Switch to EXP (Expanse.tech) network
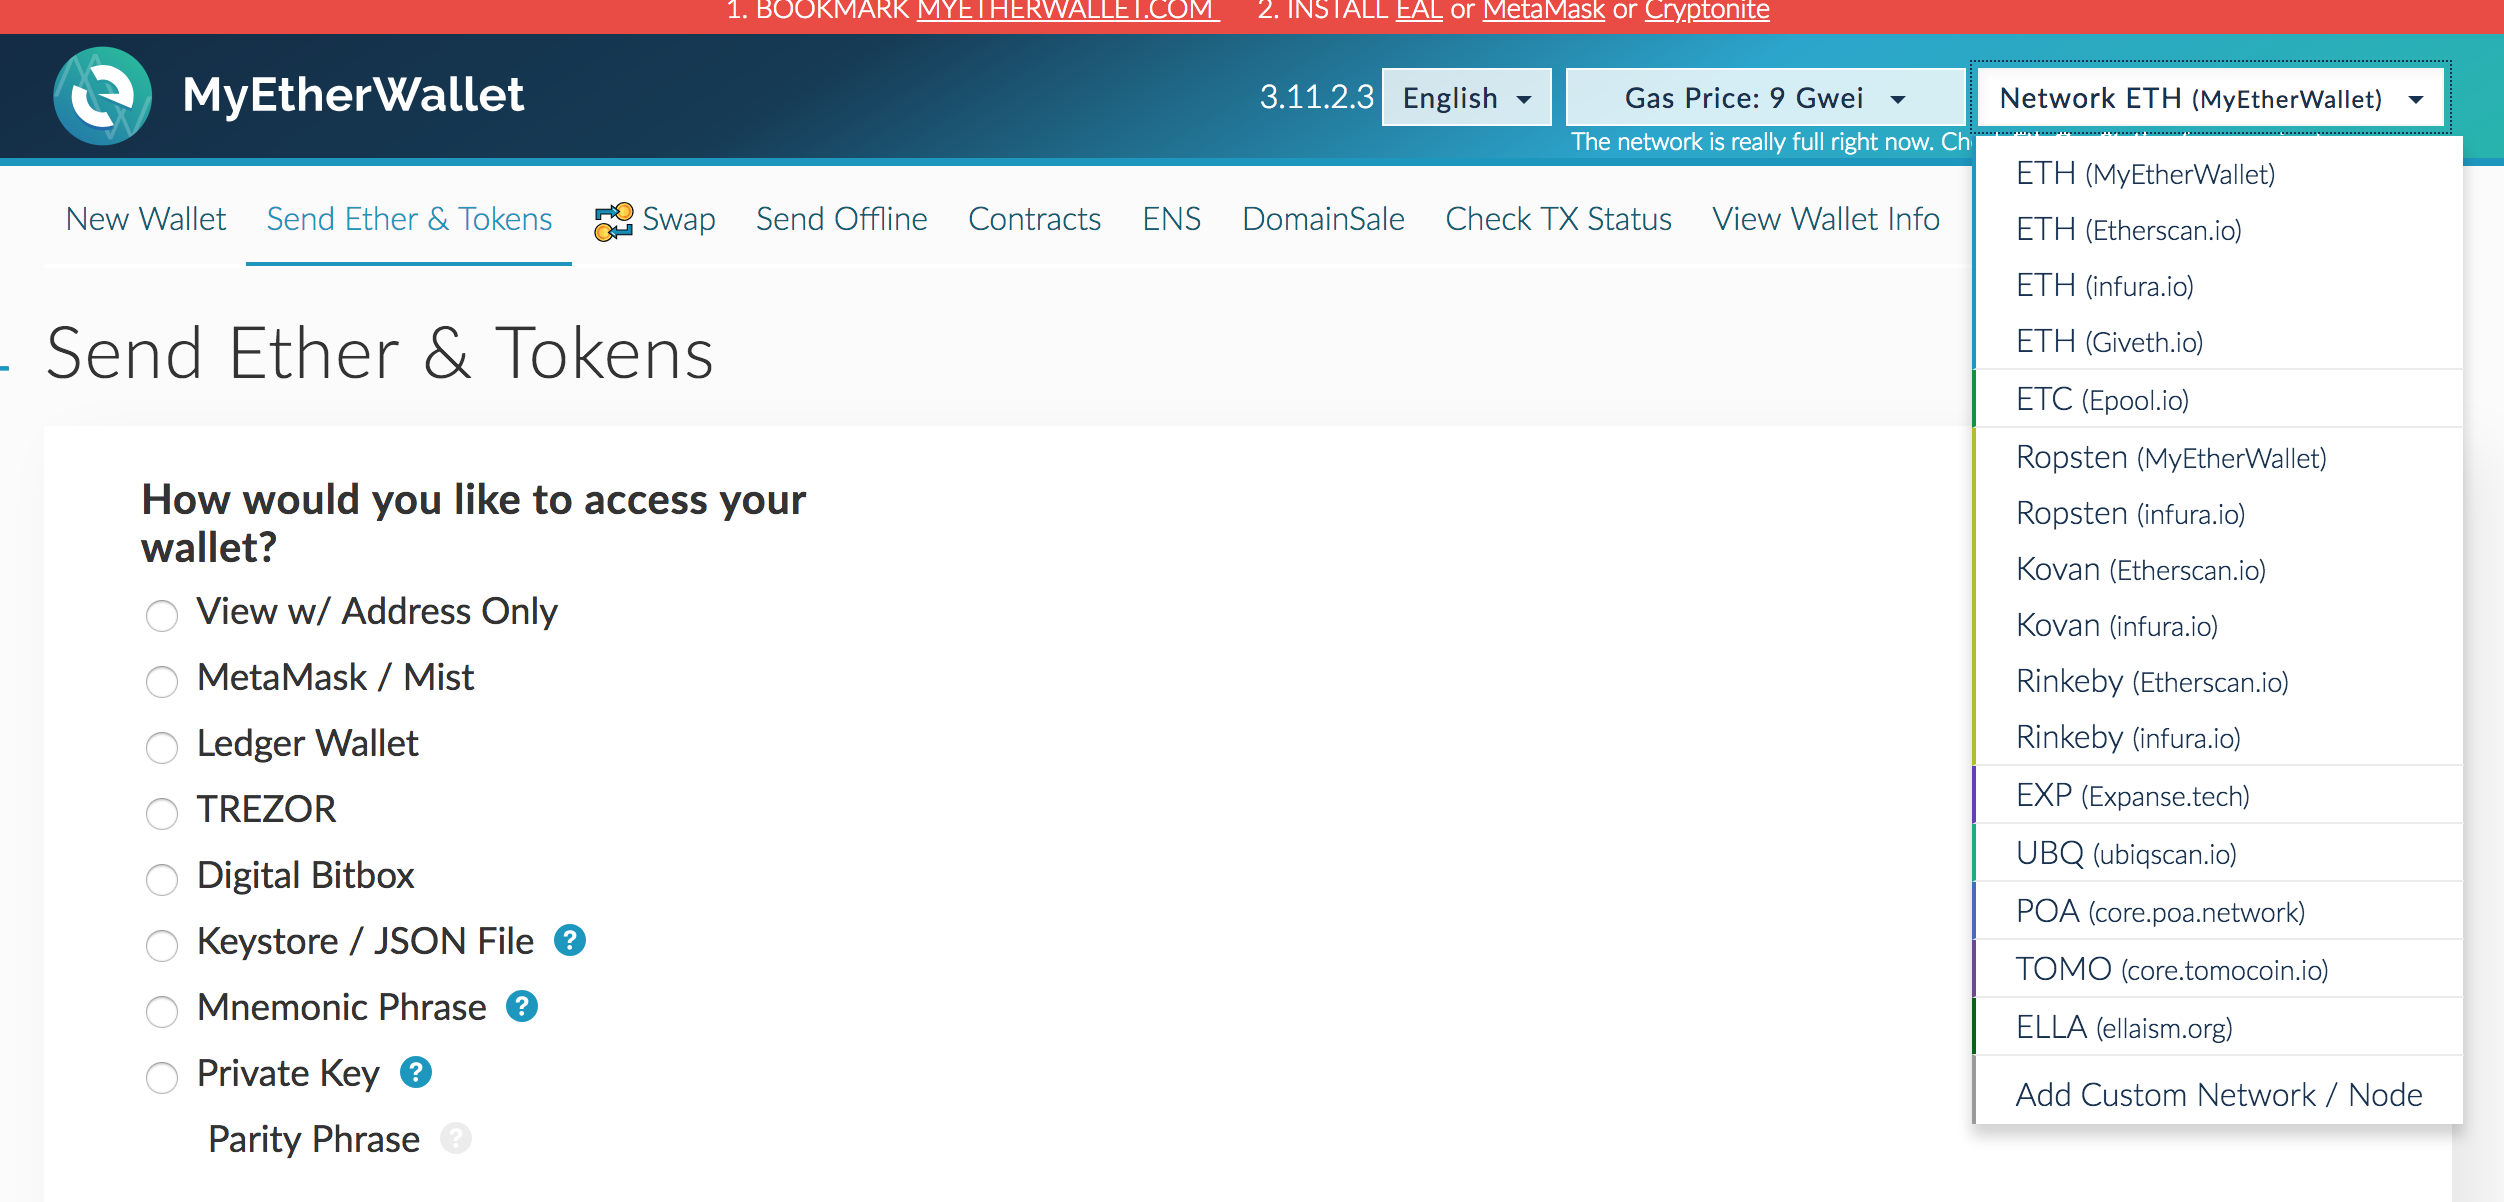This screenshot has height=1202, width=2504. click(2218, 795)
